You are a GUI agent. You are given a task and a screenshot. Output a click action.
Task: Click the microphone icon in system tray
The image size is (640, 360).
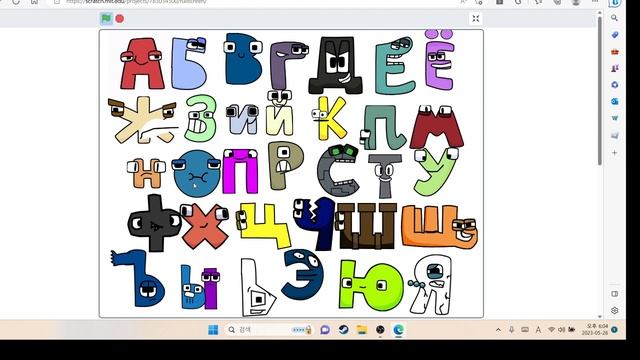click(x=511, y=330)
